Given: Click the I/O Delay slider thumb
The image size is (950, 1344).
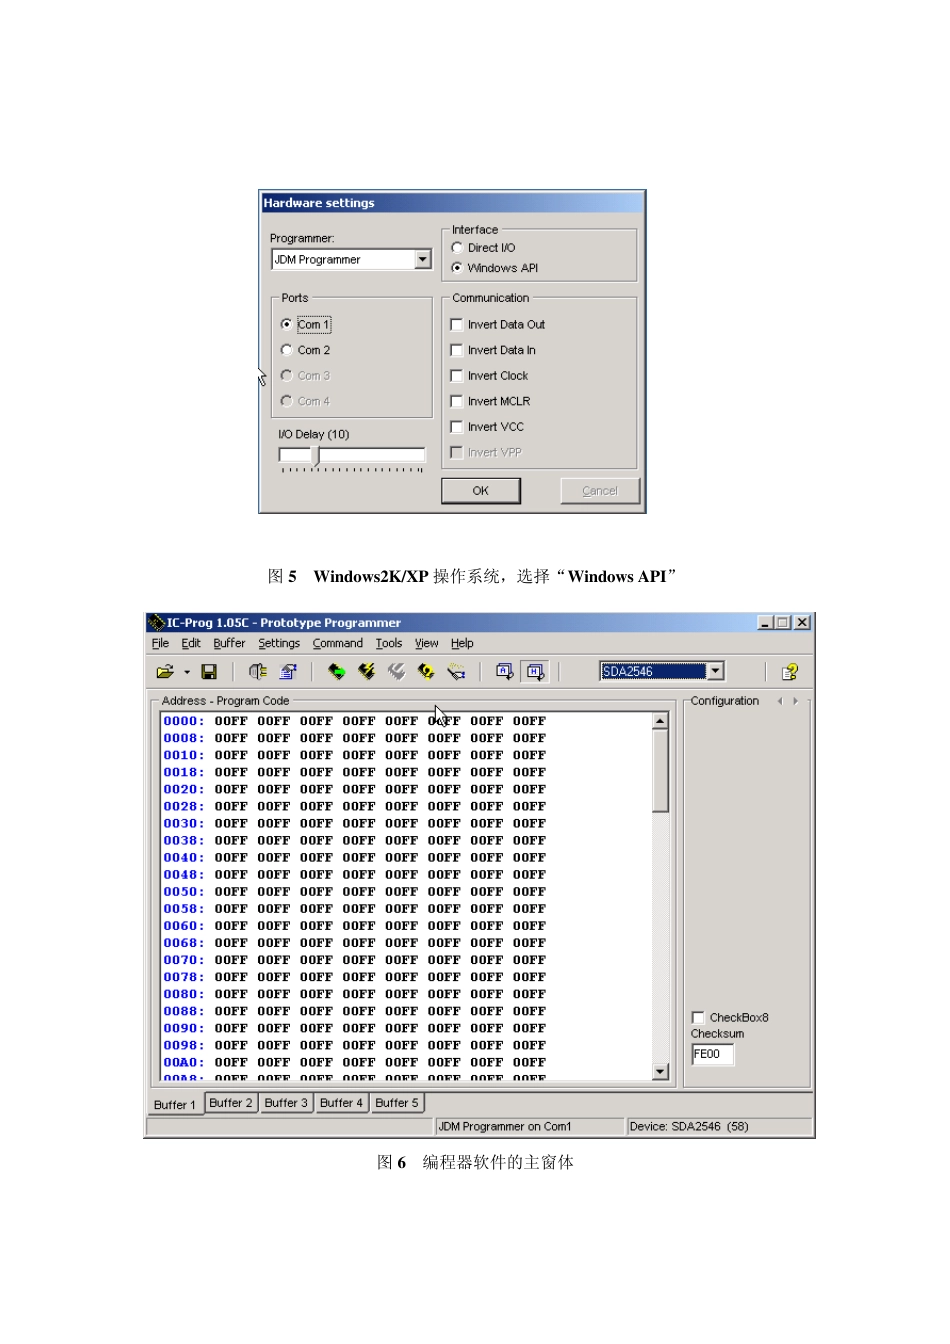Looking at the screenshot, I should [x=316, y=455].
